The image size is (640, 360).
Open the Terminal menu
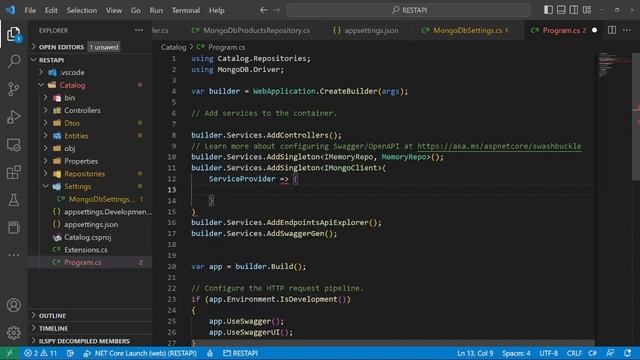(x=186, y=10)
